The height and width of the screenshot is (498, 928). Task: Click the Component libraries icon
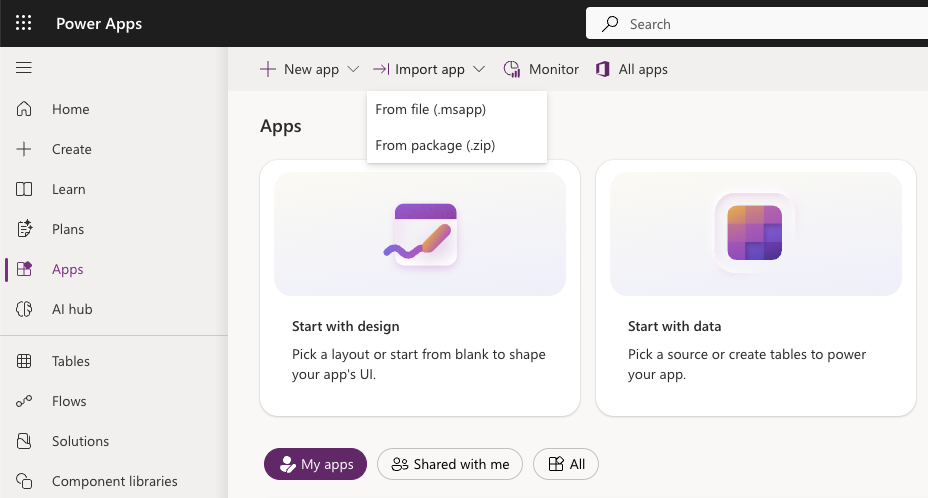[x=24, y=481]
